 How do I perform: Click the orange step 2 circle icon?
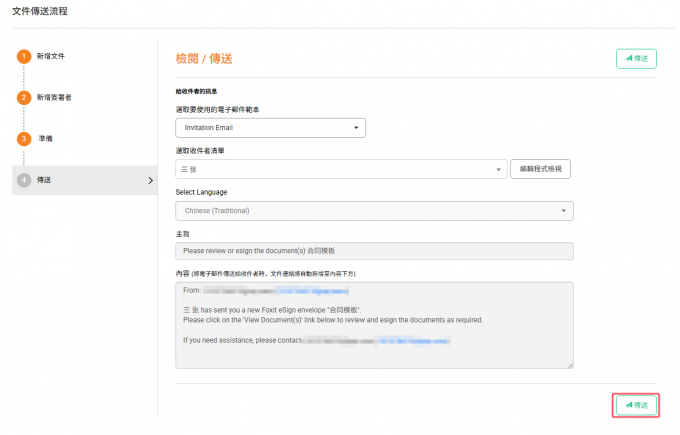click(x=24, y=97)
